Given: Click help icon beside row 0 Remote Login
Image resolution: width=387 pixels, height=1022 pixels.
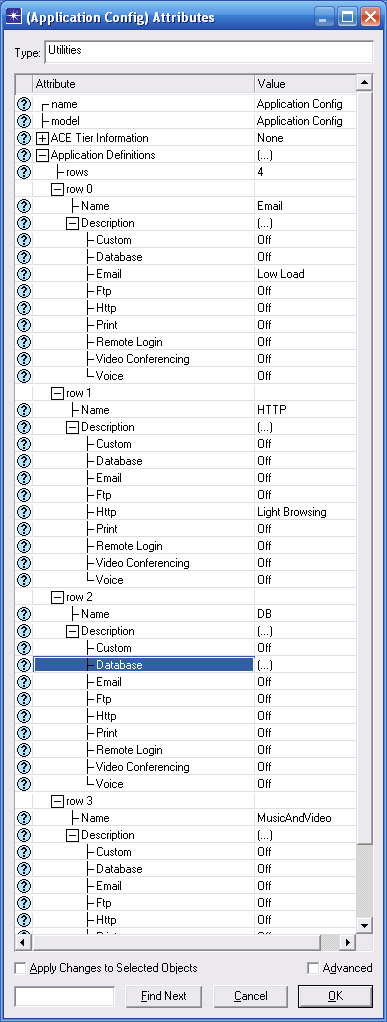Looking at the screenshot, I should [x=23, y=342].
